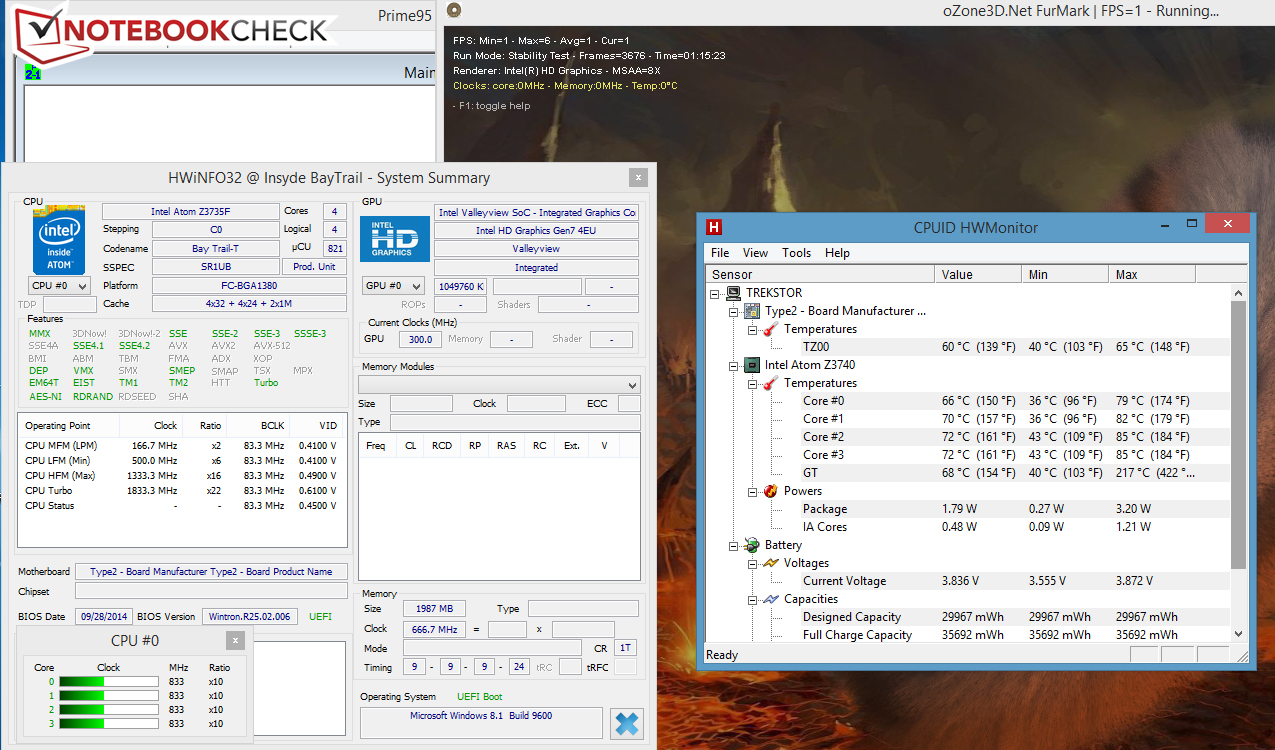Click the Bay Trail-T codename field
Image resolution: width=1275 pixels, height=750 pixels.
tap(215, 249)
